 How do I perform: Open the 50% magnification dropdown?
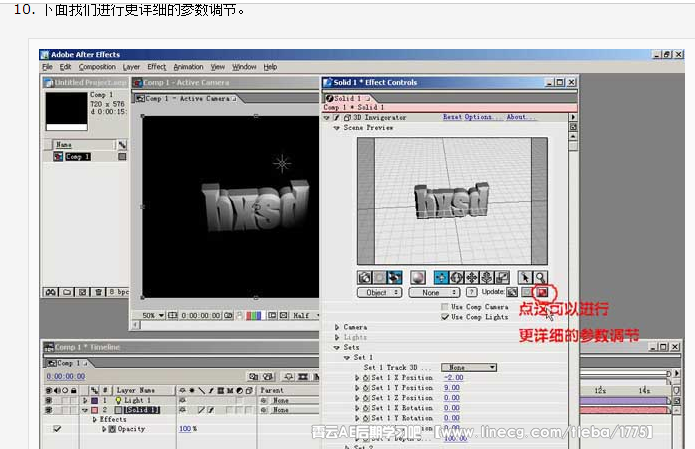(153, 316)
